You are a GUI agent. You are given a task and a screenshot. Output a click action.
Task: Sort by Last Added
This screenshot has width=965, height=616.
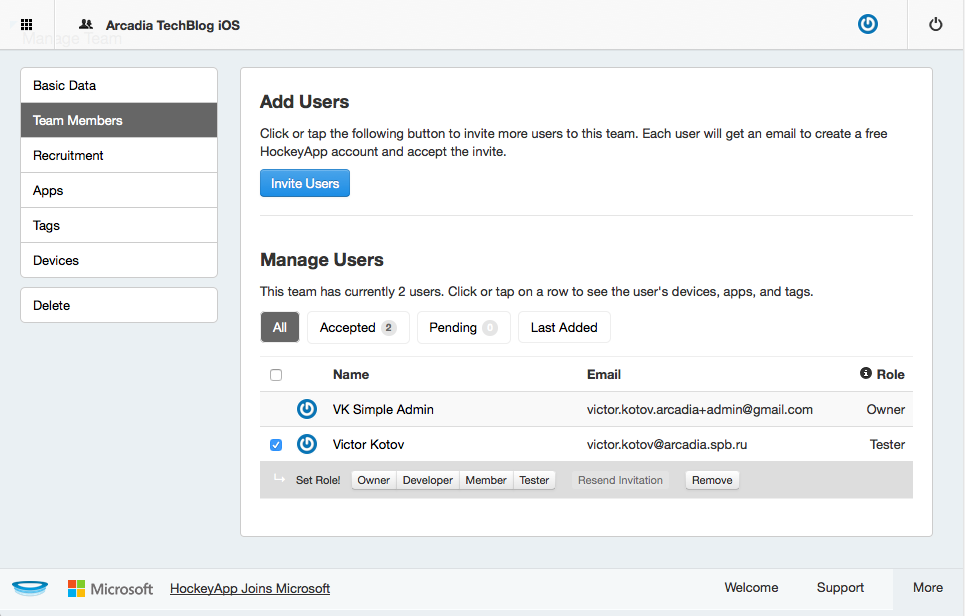(x=564, y=327)
